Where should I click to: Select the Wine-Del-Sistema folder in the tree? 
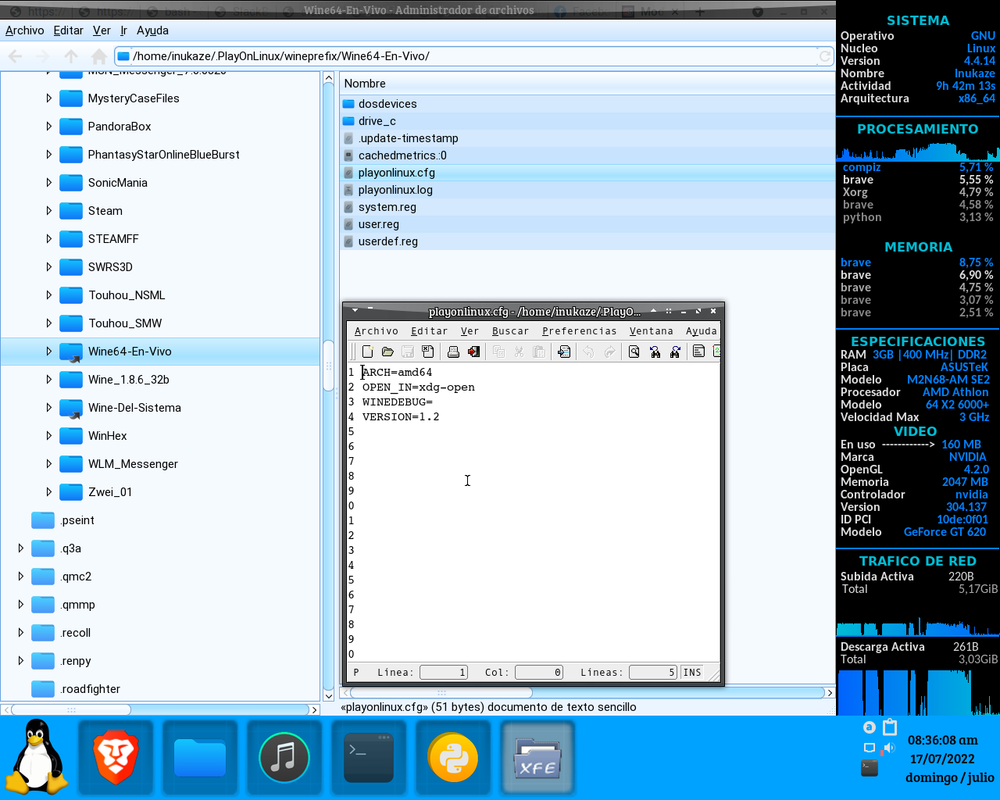134,408
